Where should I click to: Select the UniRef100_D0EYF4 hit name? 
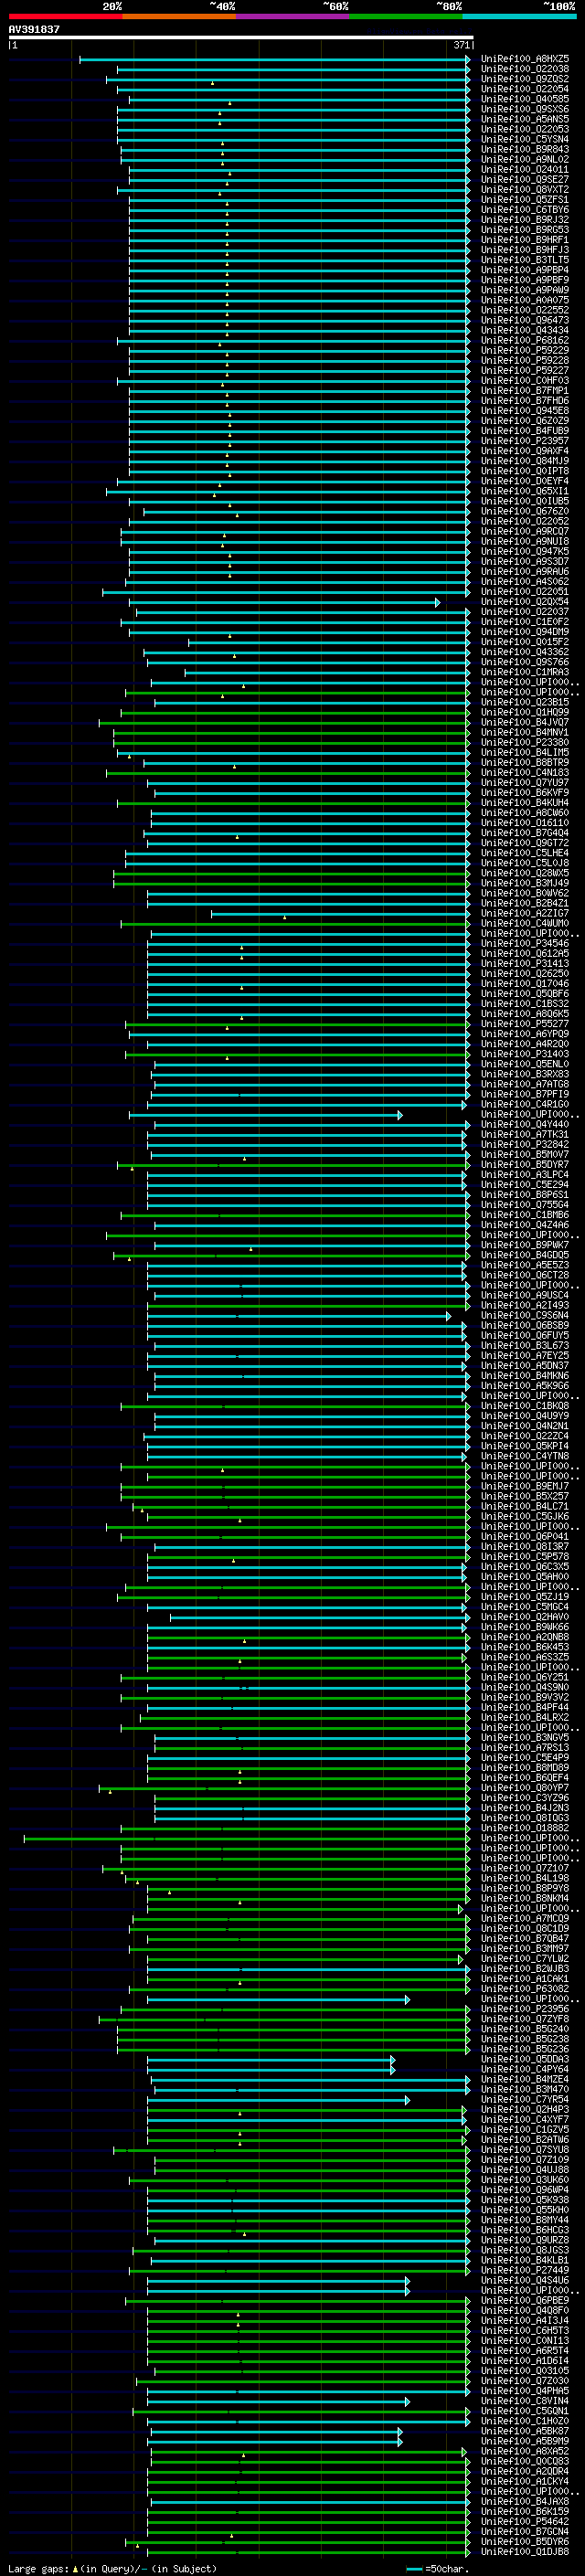click(525, 481)
